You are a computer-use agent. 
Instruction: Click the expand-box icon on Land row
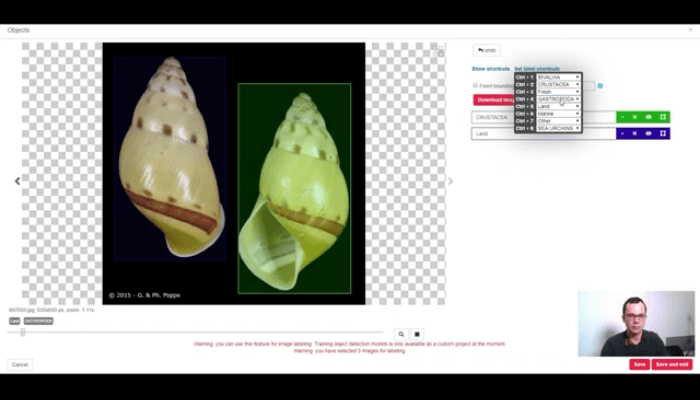coord(663,133)
